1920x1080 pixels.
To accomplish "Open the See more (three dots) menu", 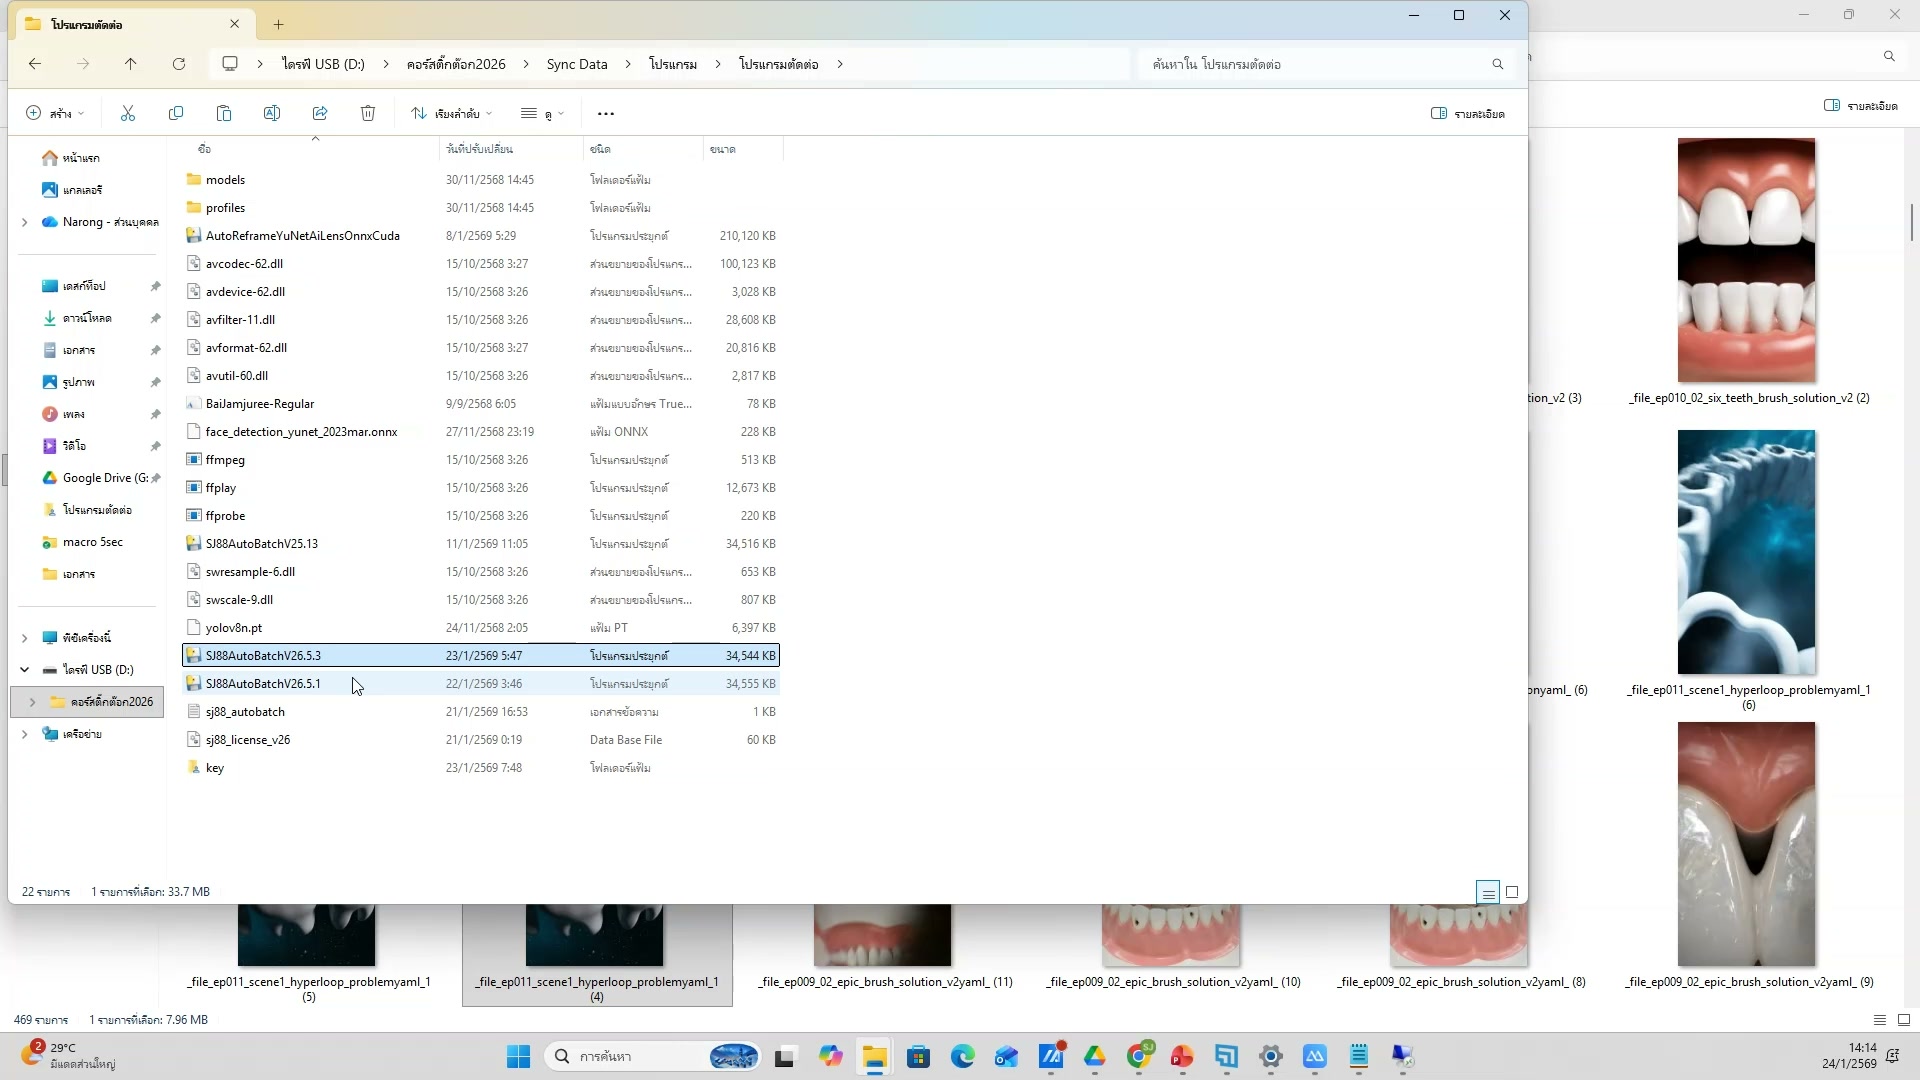I will point(606,113).
